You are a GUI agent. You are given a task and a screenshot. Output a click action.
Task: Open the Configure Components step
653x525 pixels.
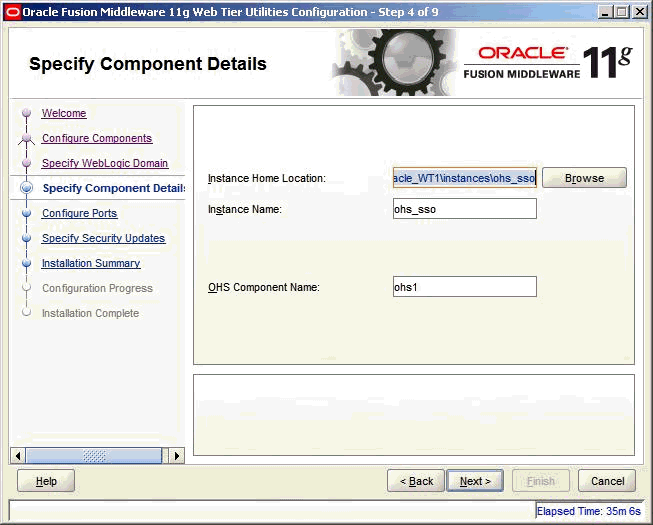tap(97, 138)
